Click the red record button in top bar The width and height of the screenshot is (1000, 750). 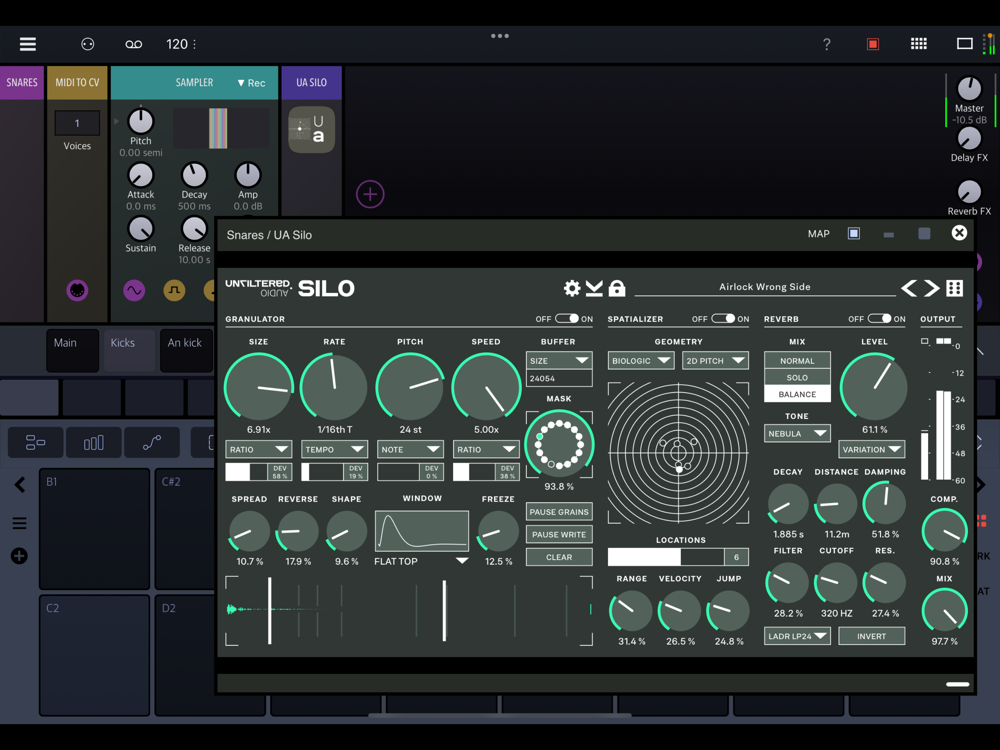tap(872, 44)
